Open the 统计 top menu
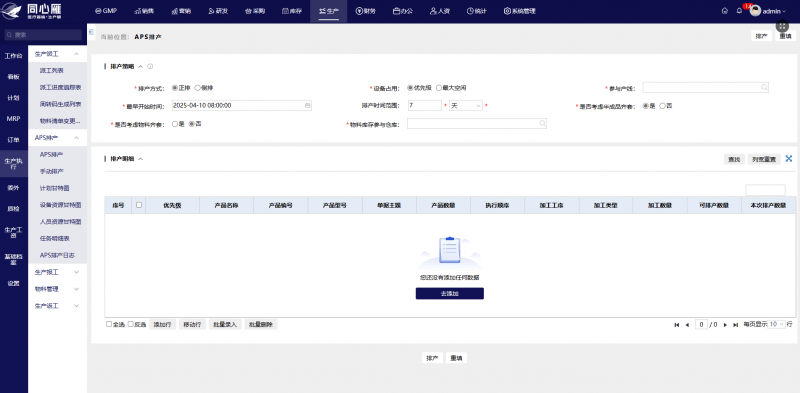Image resolution: width=800 pixels, height=393 pixels. (477, 11)
